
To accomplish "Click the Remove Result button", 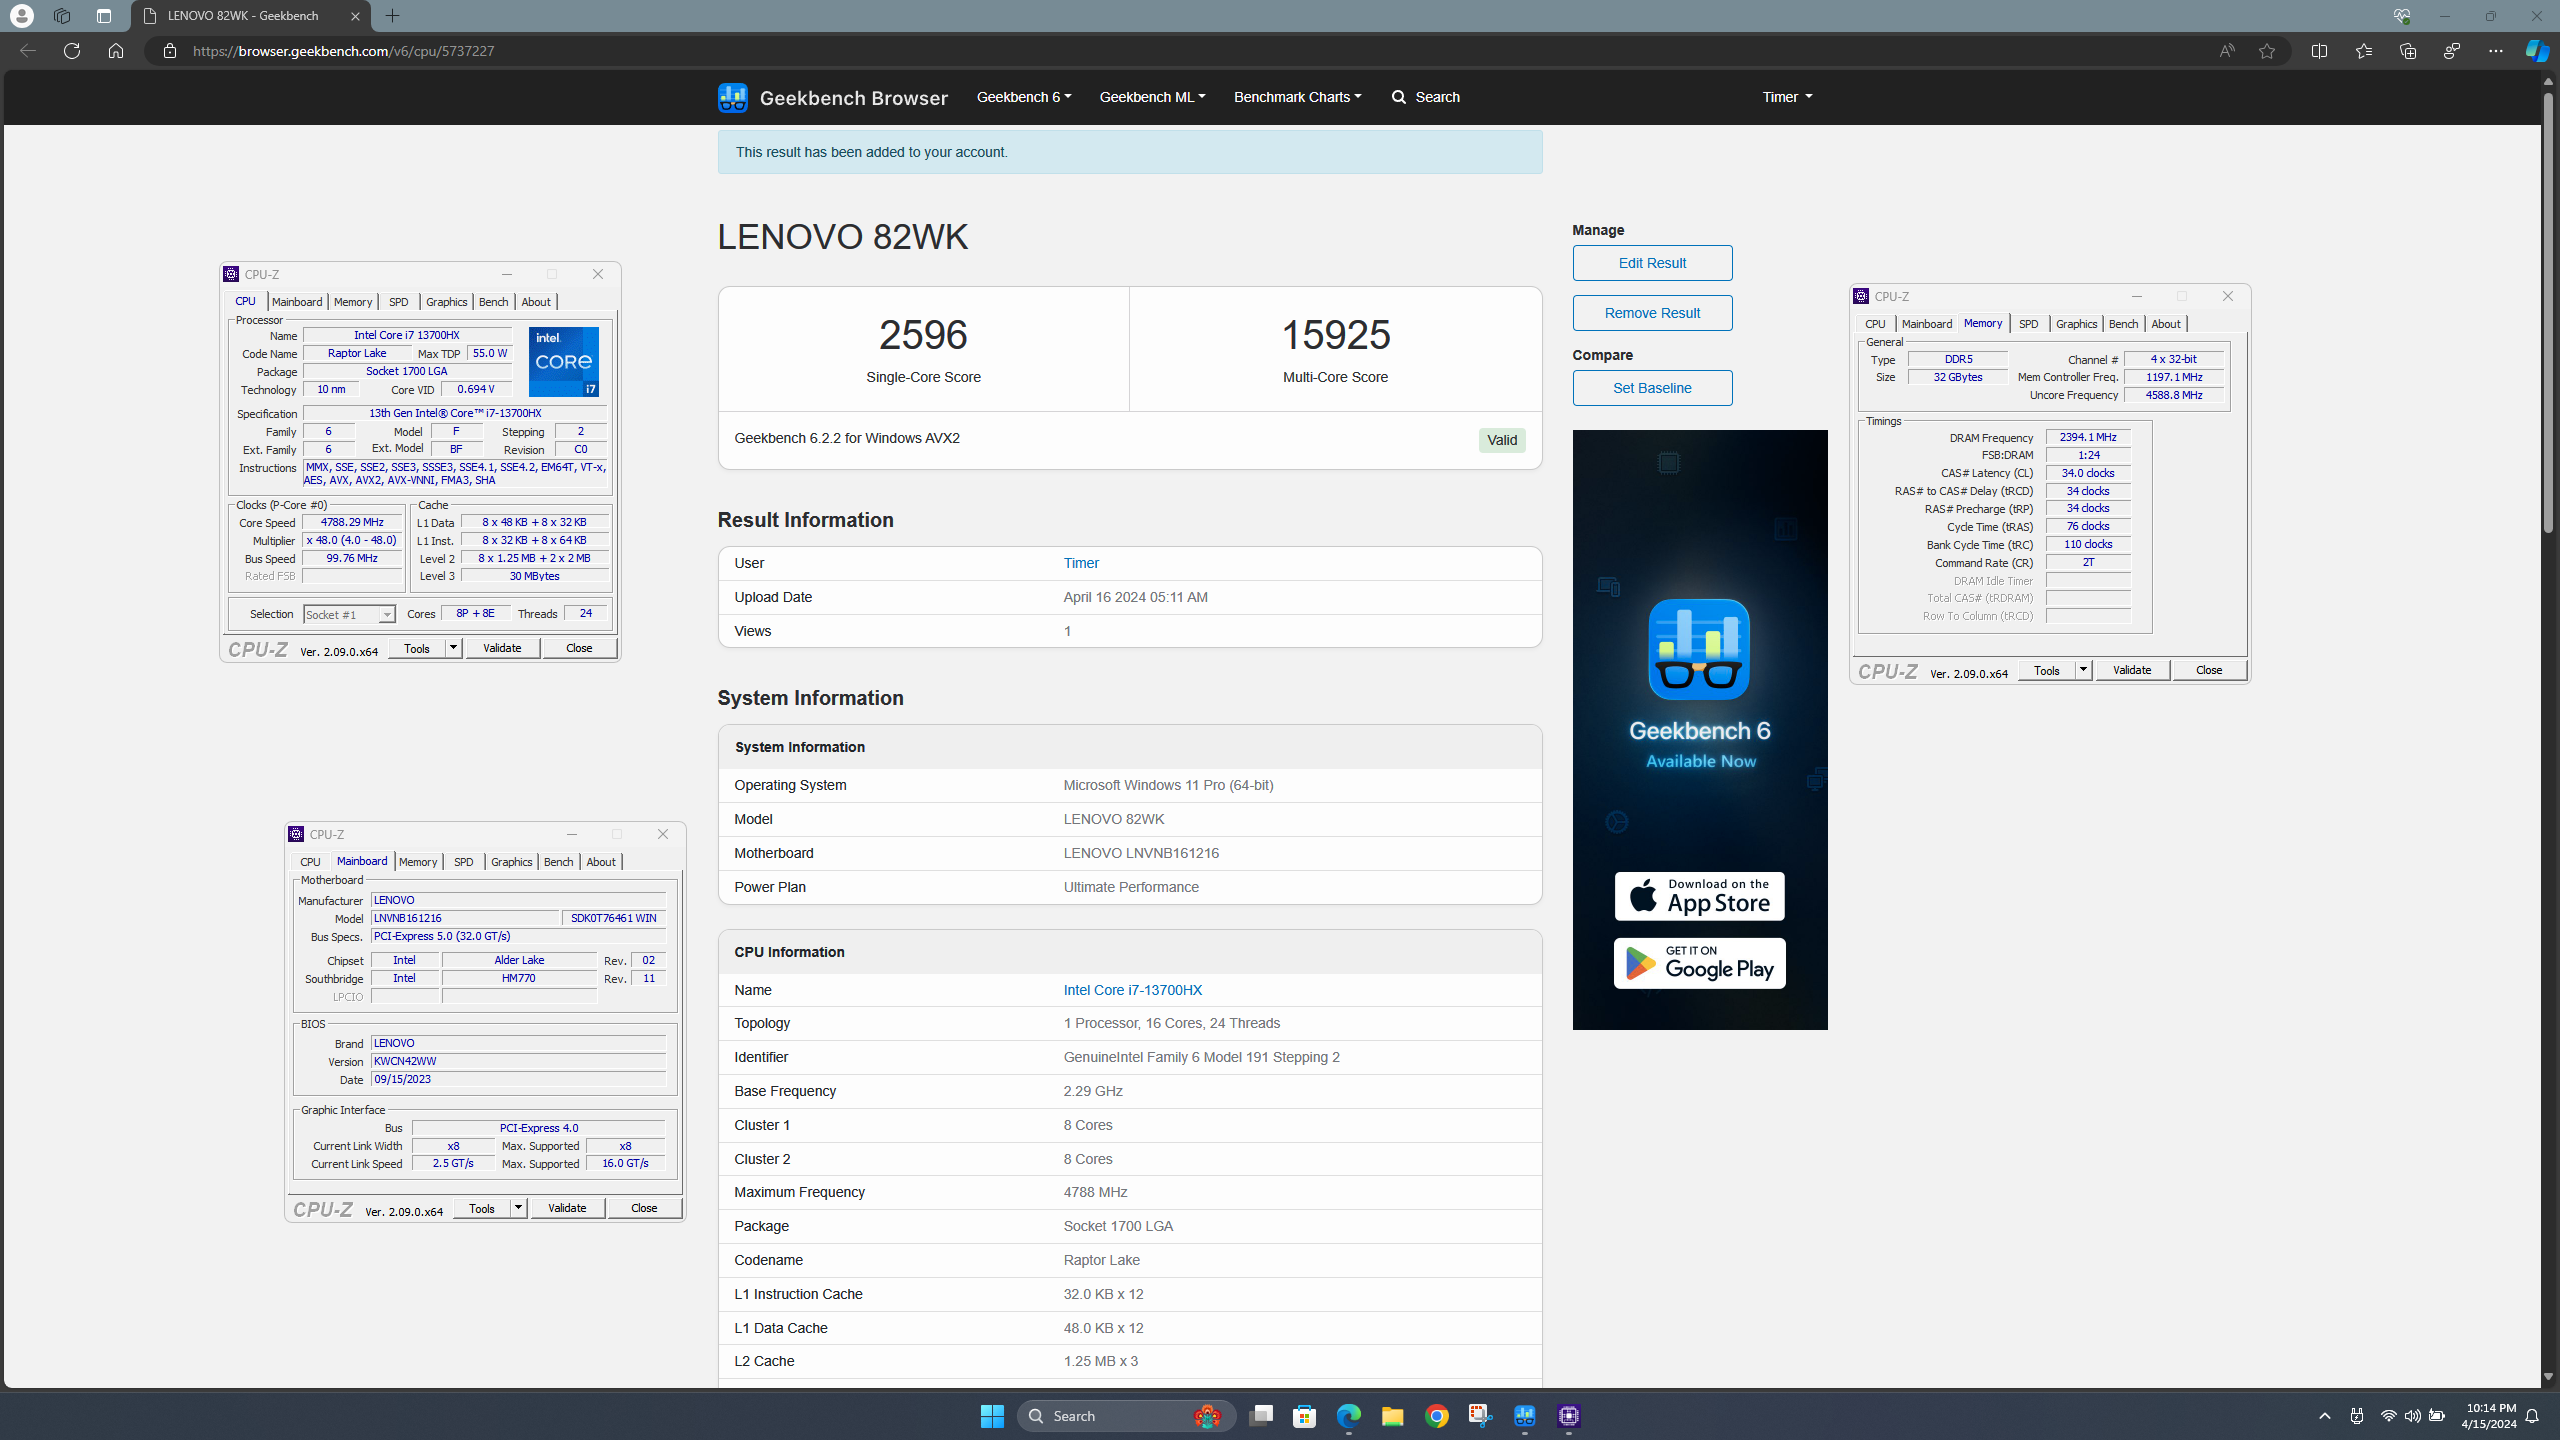I will (1652, 313).
